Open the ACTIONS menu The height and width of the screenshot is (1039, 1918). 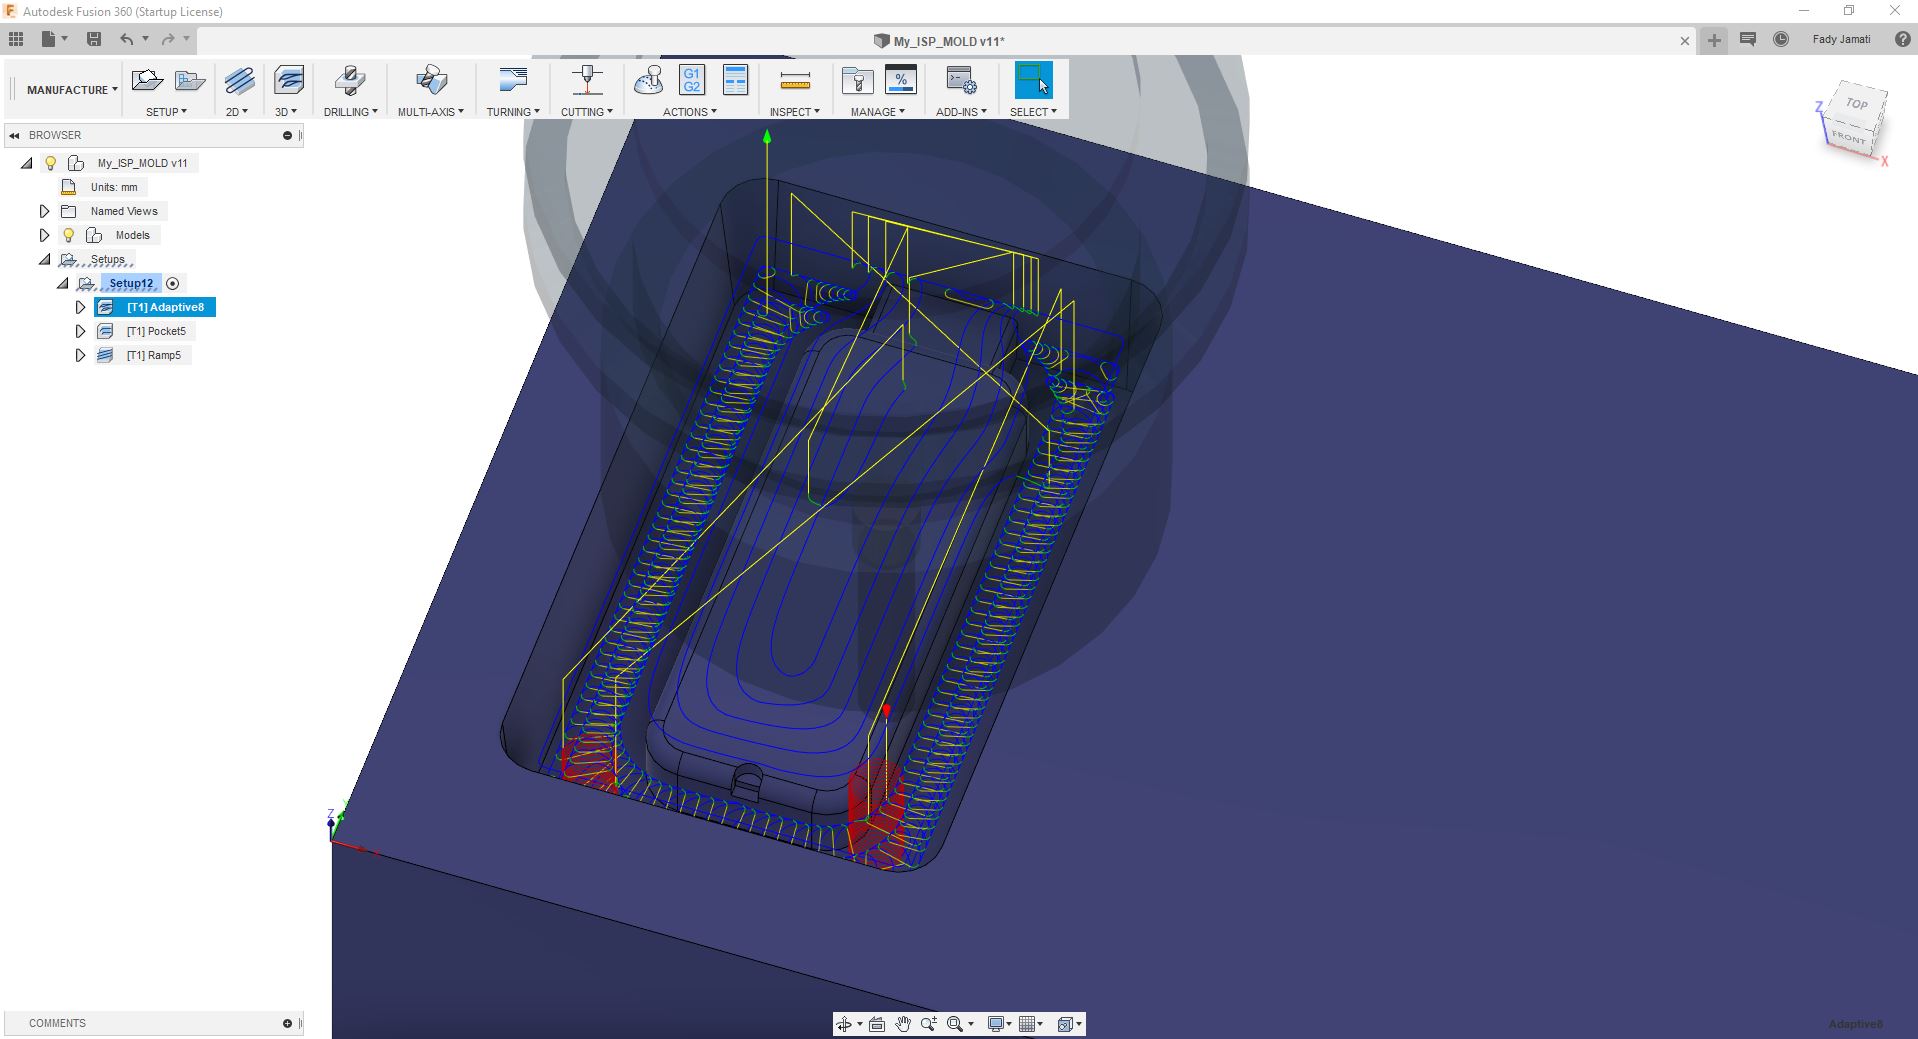690,112
